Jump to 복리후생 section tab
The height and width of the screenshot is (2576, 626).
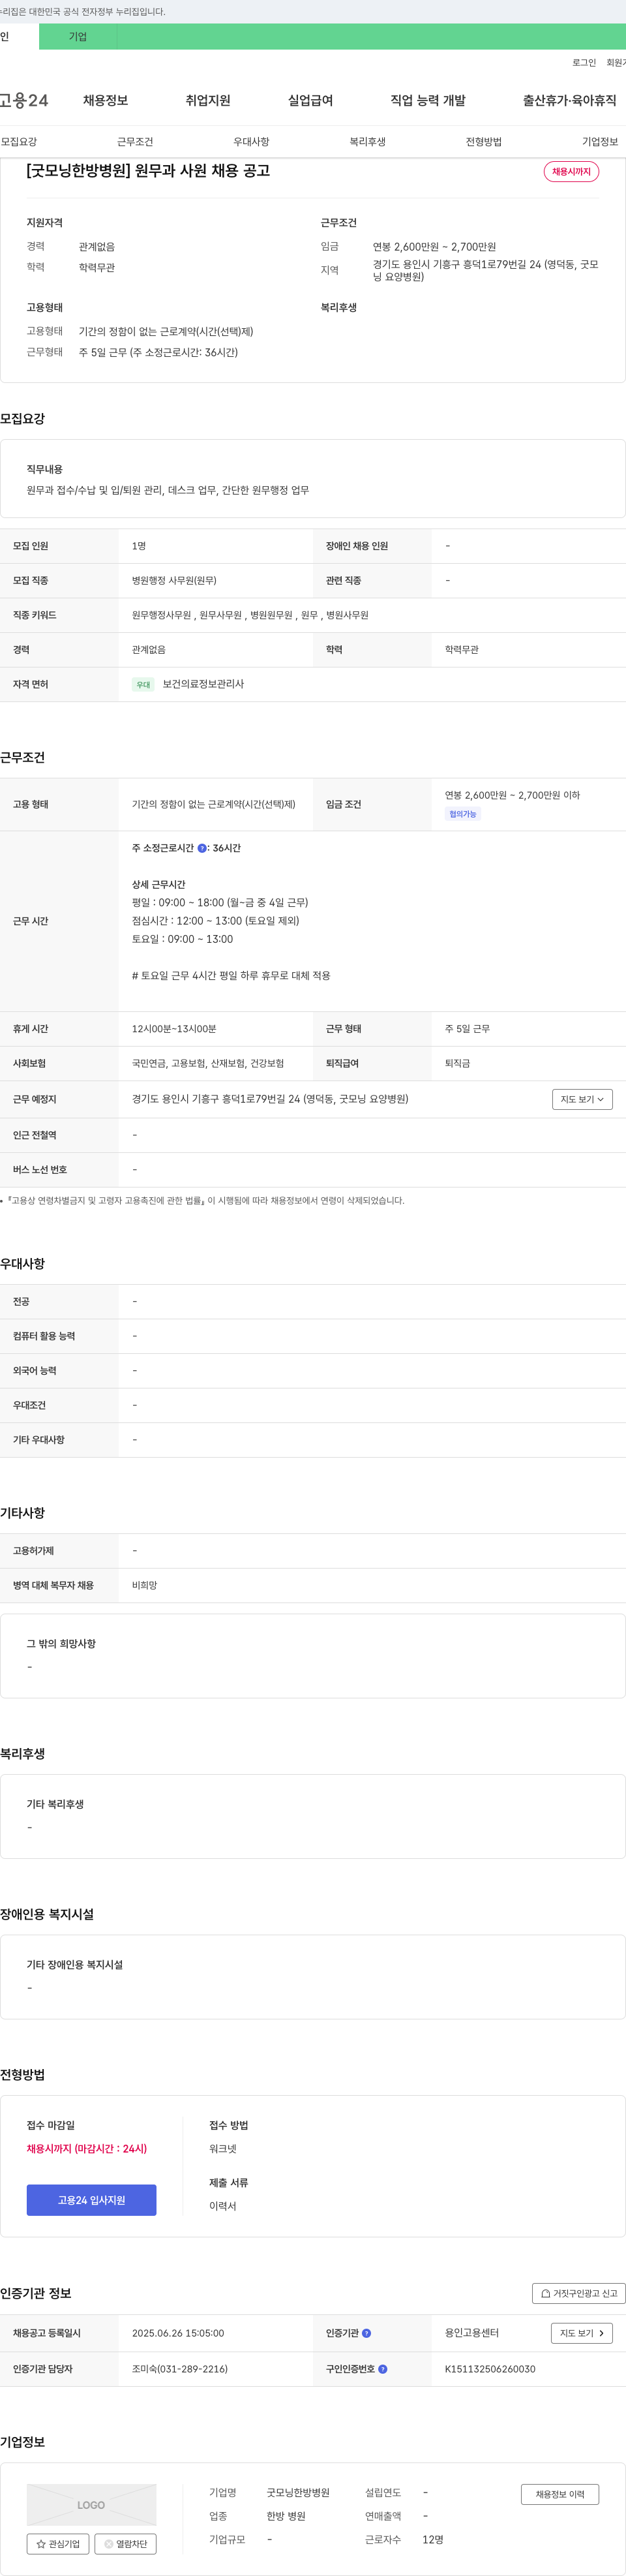367,142
